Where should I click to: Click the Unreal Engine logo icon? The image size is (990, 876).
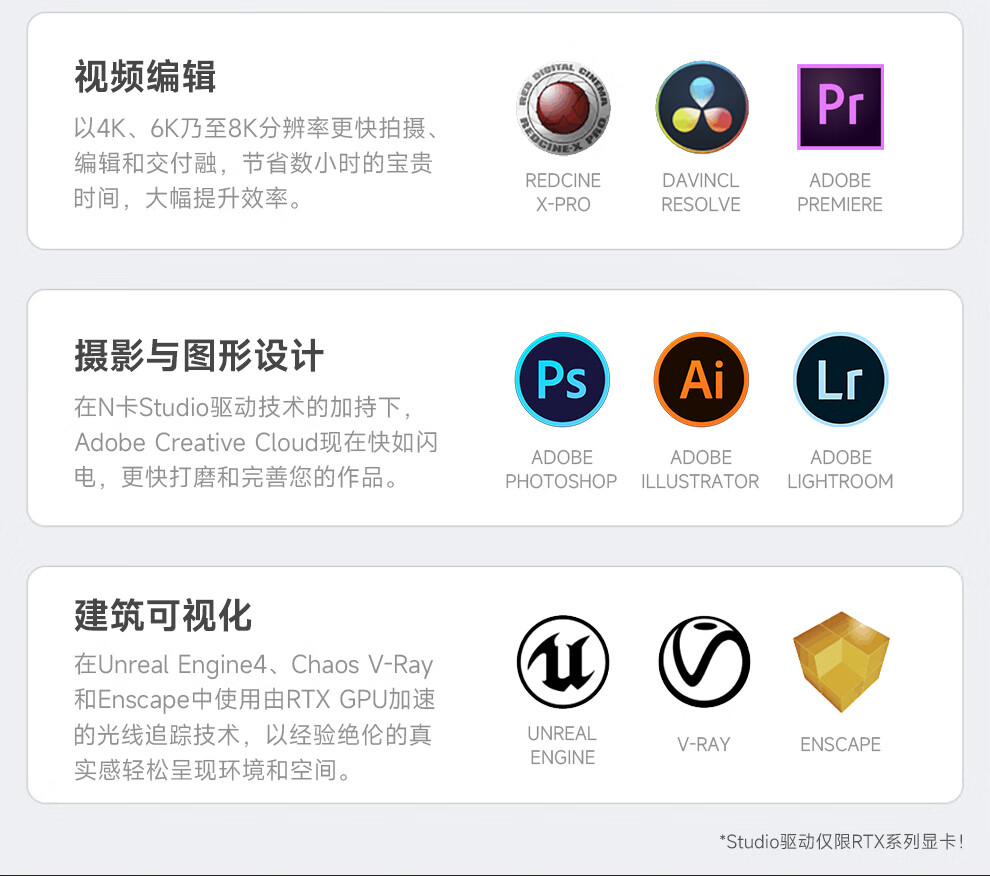pos(563,661)
